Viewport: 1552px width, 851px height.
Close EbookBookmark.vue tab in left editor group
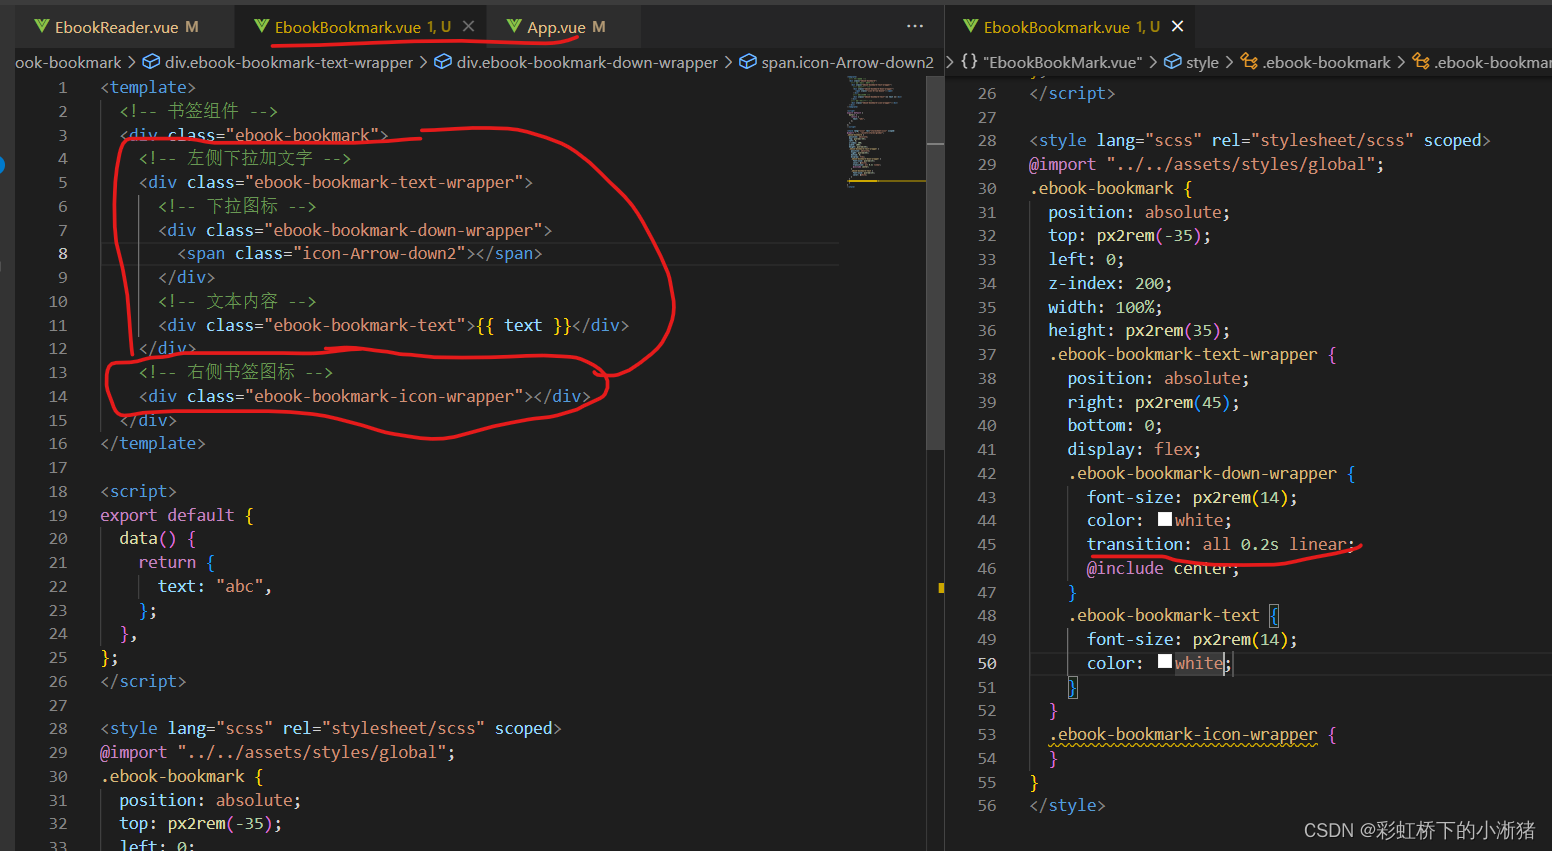click(468, 27)
